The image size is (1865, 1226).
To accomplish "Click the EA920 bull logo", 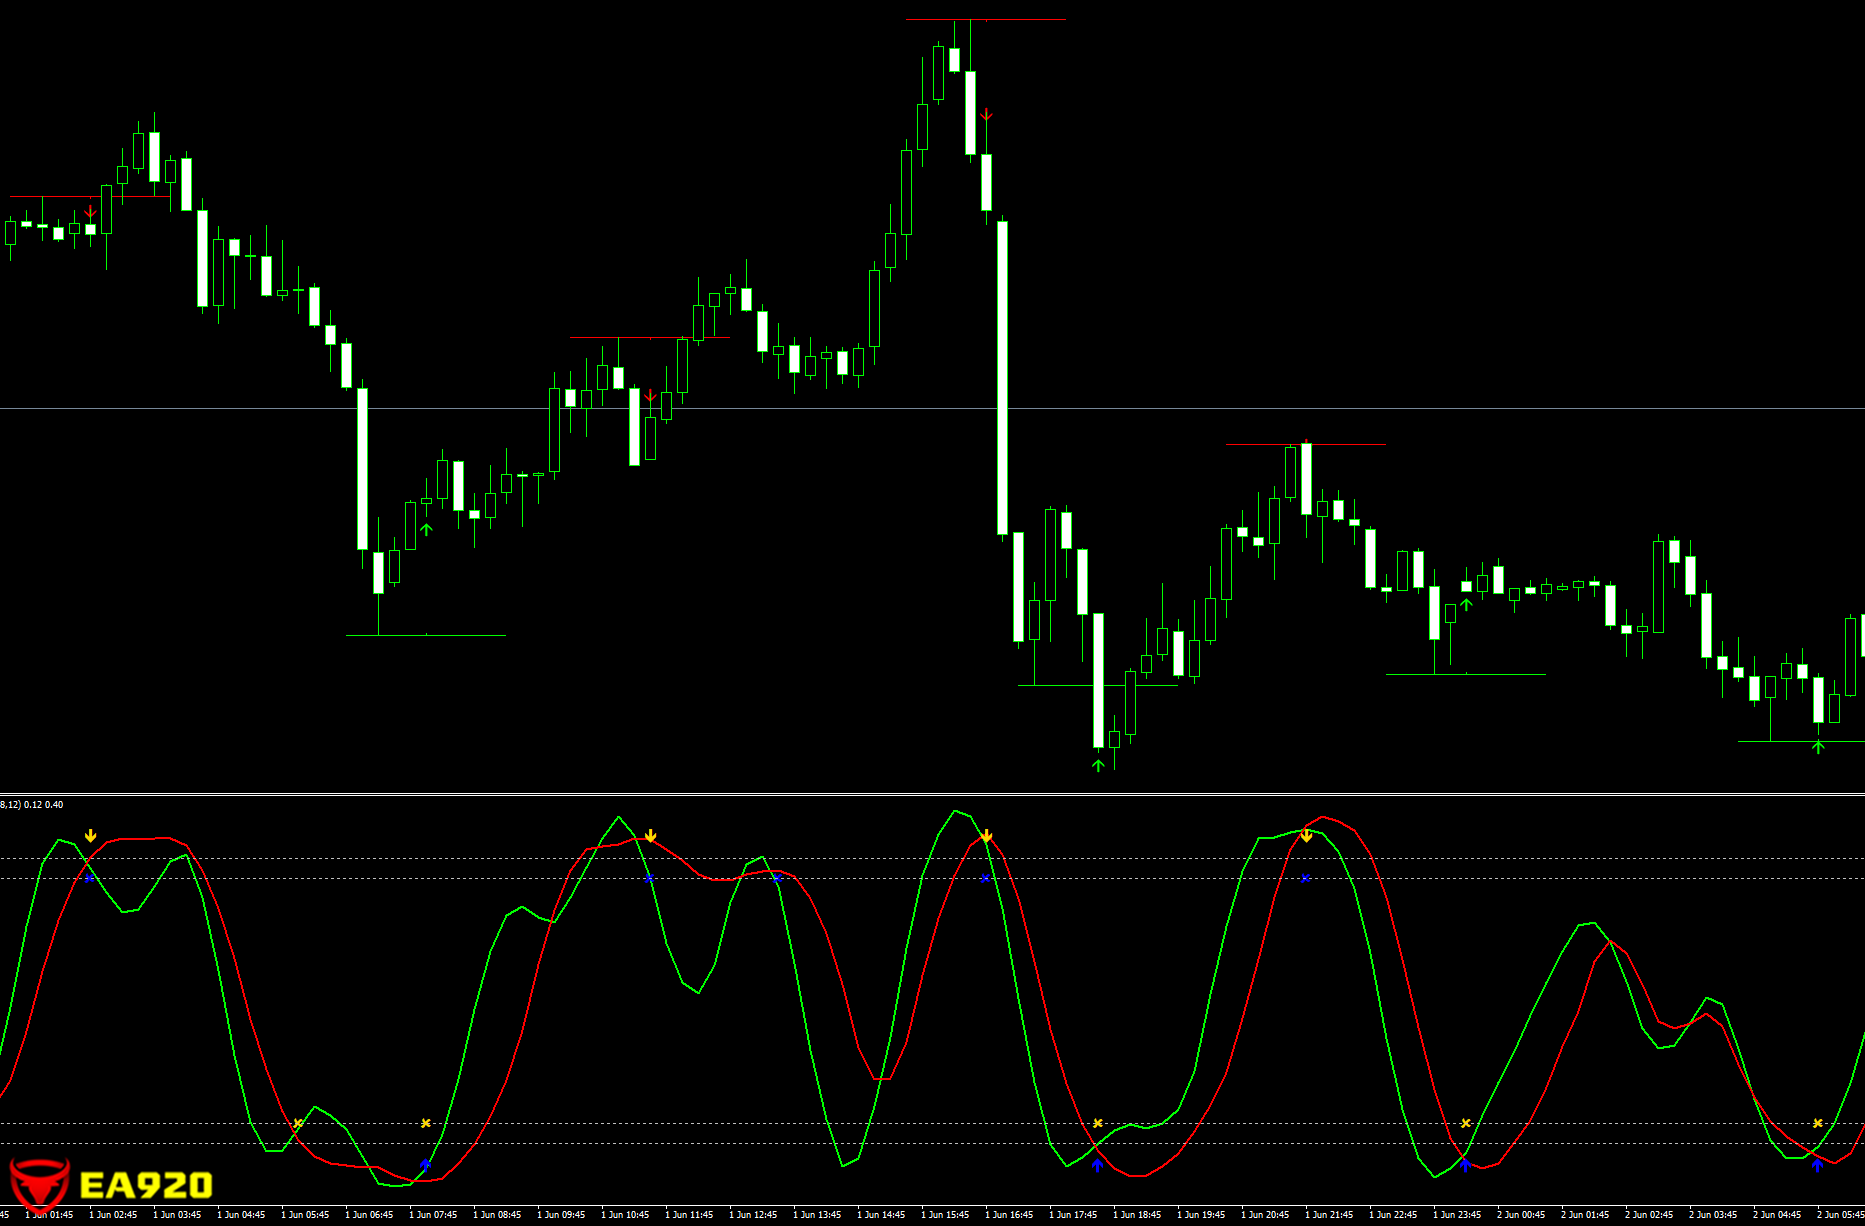I will (x=39, y=1185).
